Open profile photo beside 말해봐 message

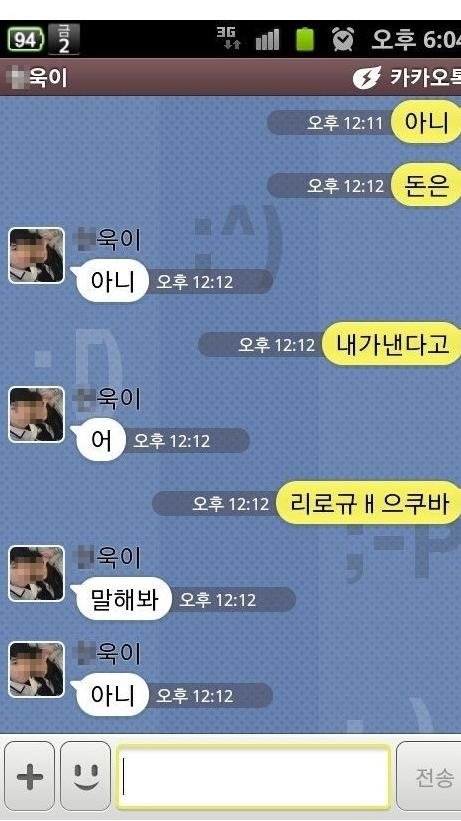36,573
